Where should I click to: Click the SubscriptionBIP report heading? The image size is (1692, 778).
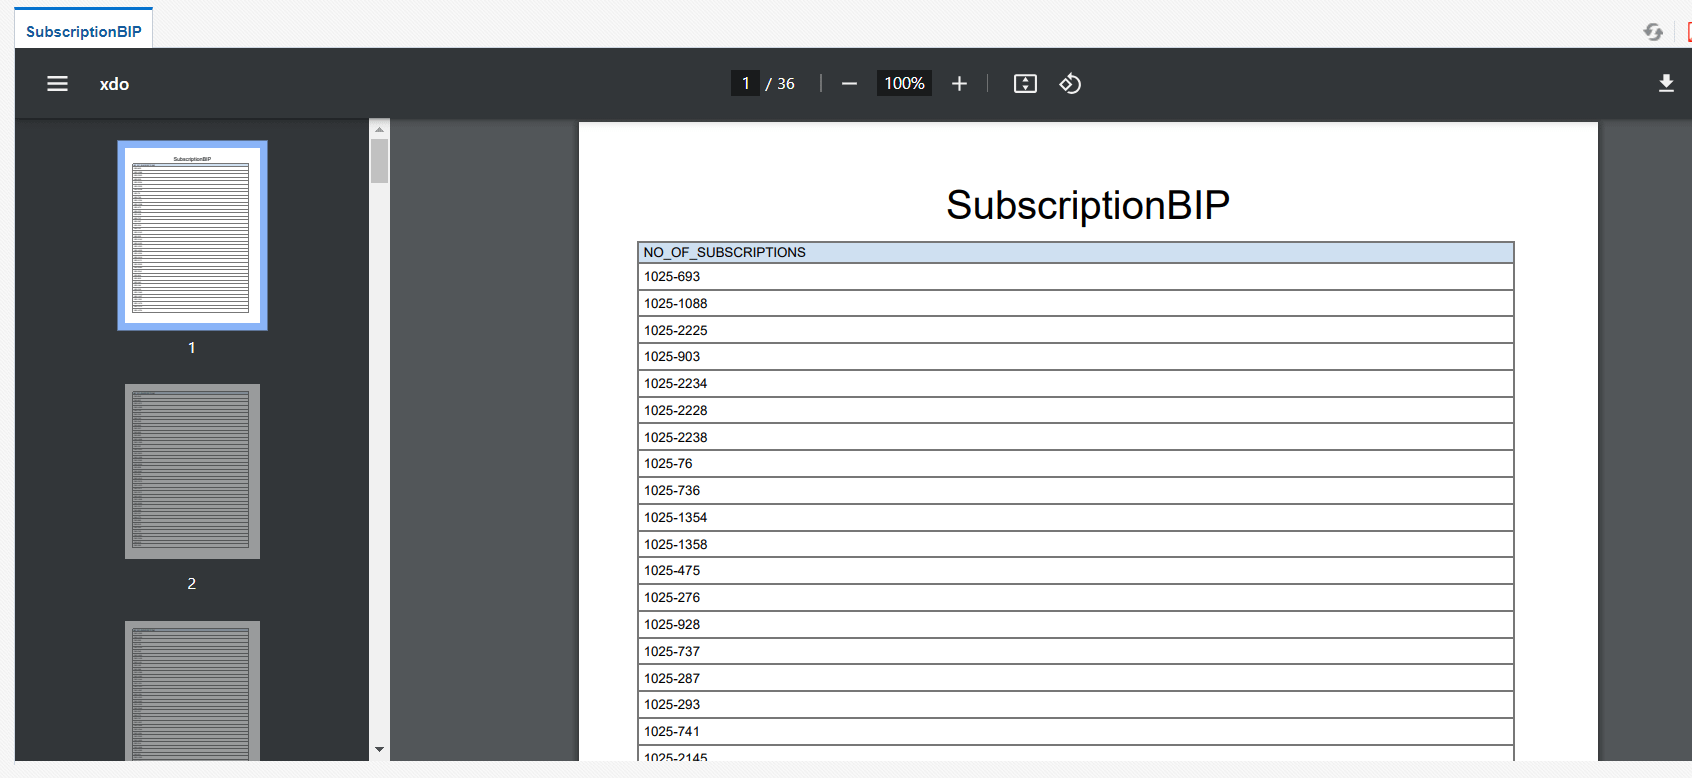(x=1088, y=205)
